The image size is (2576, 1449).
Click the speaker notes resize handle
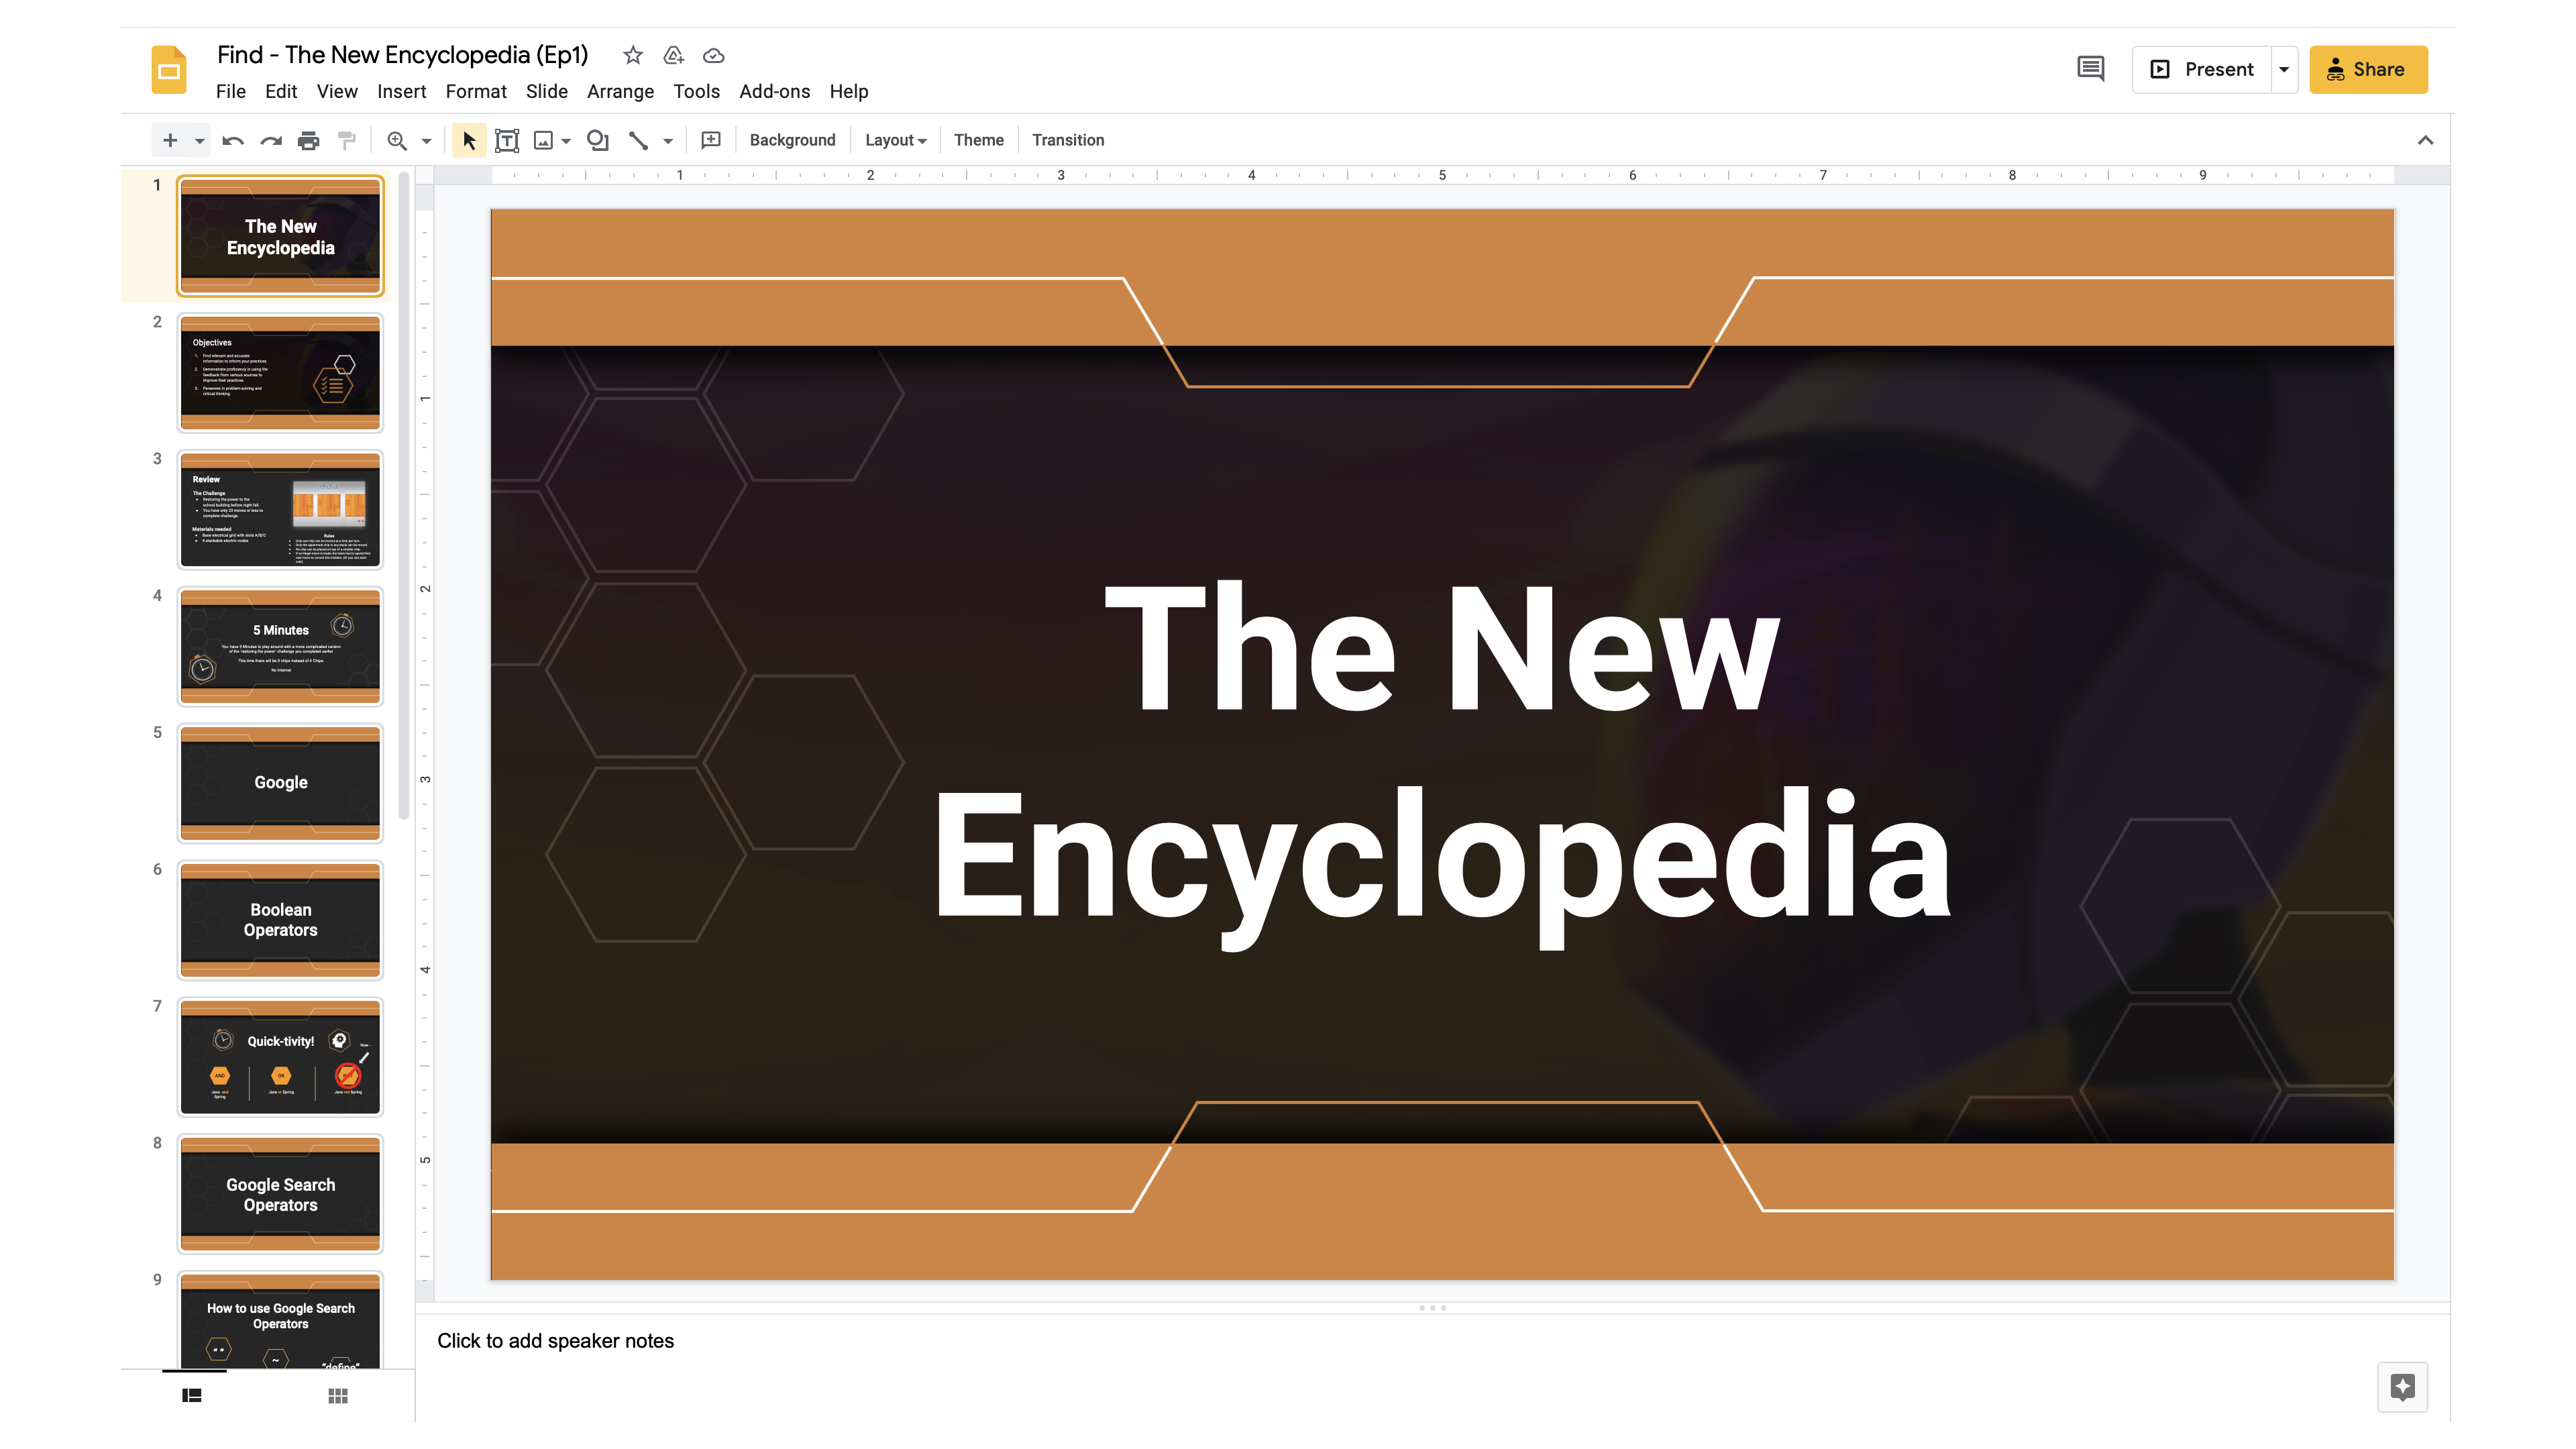pos(1432,1308)
